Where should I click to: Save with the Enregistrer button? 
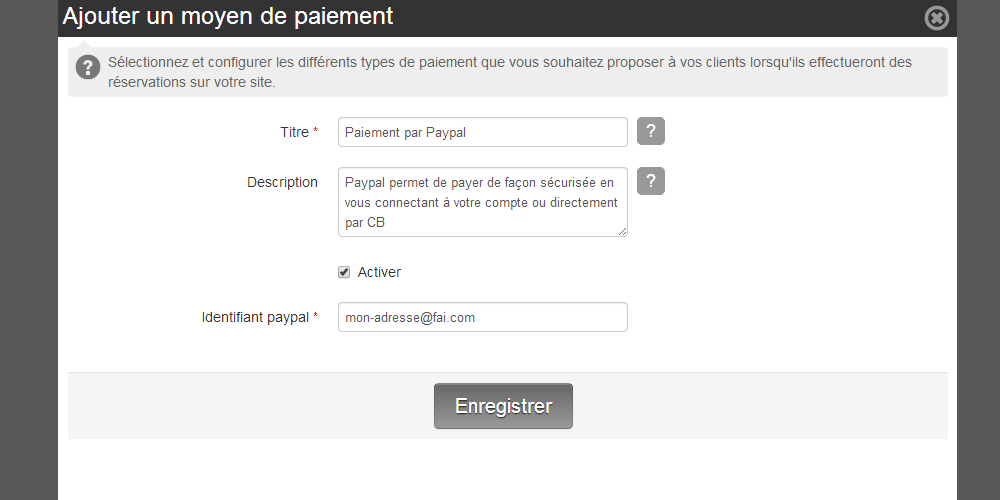[x=503, y=406]
